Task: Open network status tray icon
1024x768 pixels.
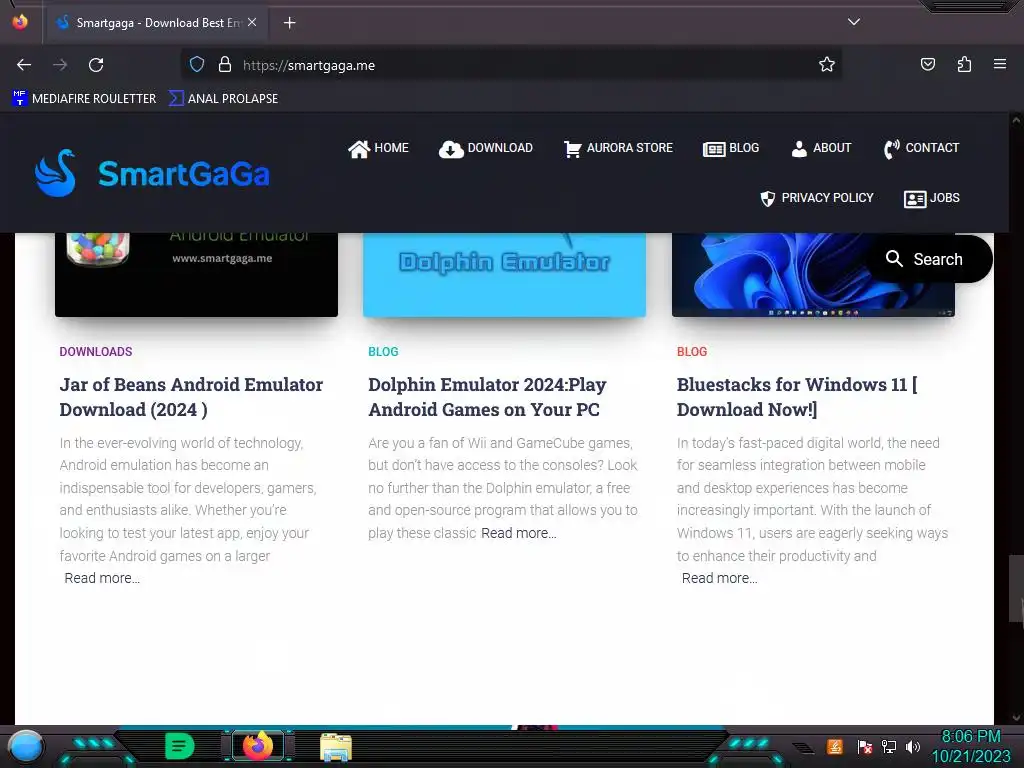Action: [889, 746]
